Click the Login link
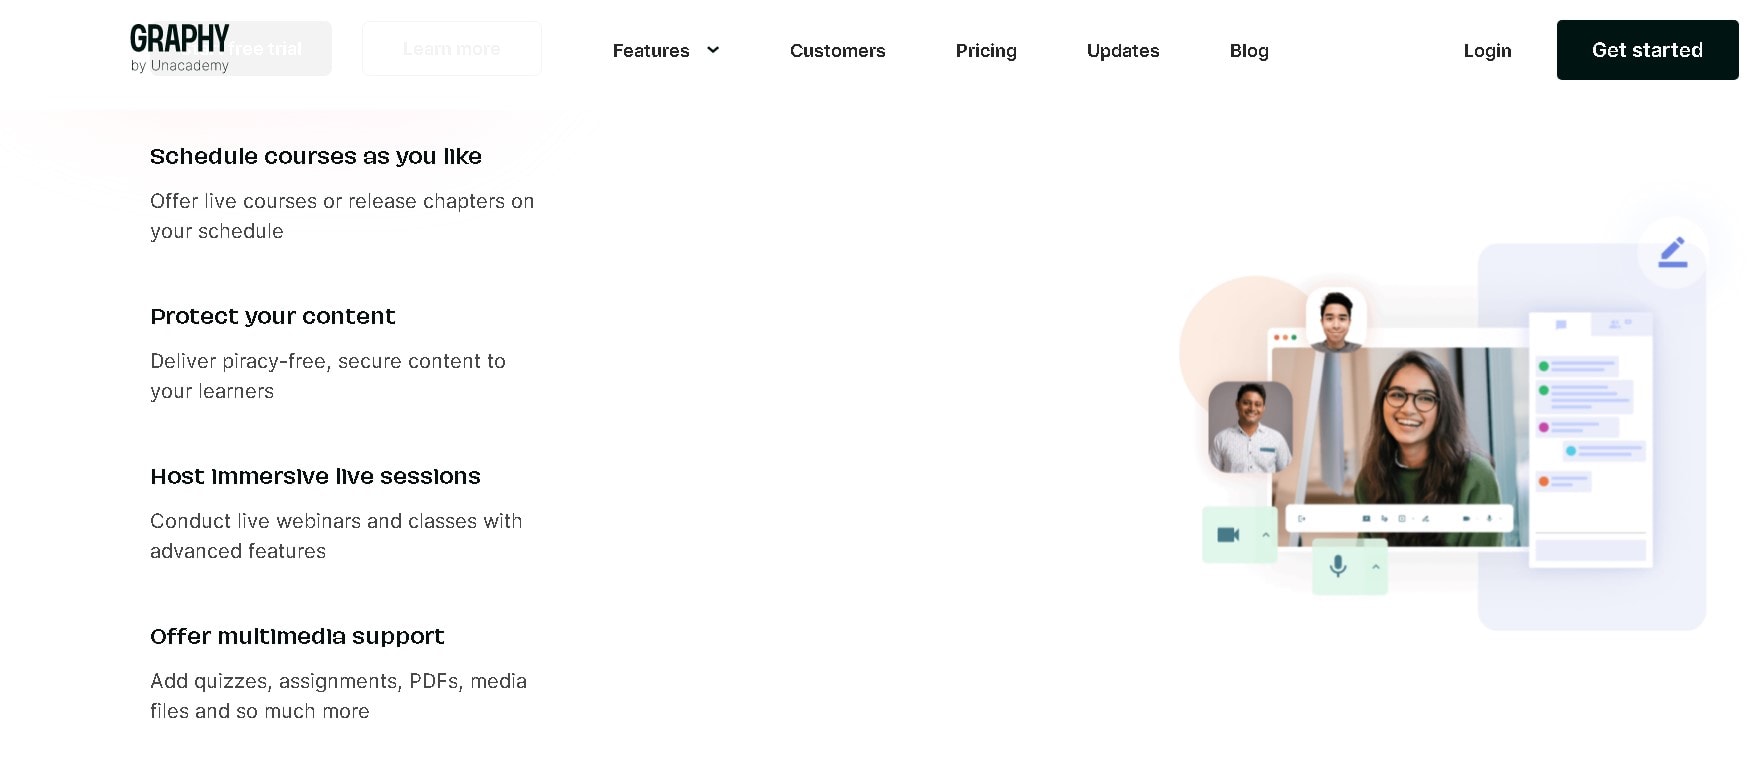The width and height of the screenshot is (1758, 775). coord(1487,50)
